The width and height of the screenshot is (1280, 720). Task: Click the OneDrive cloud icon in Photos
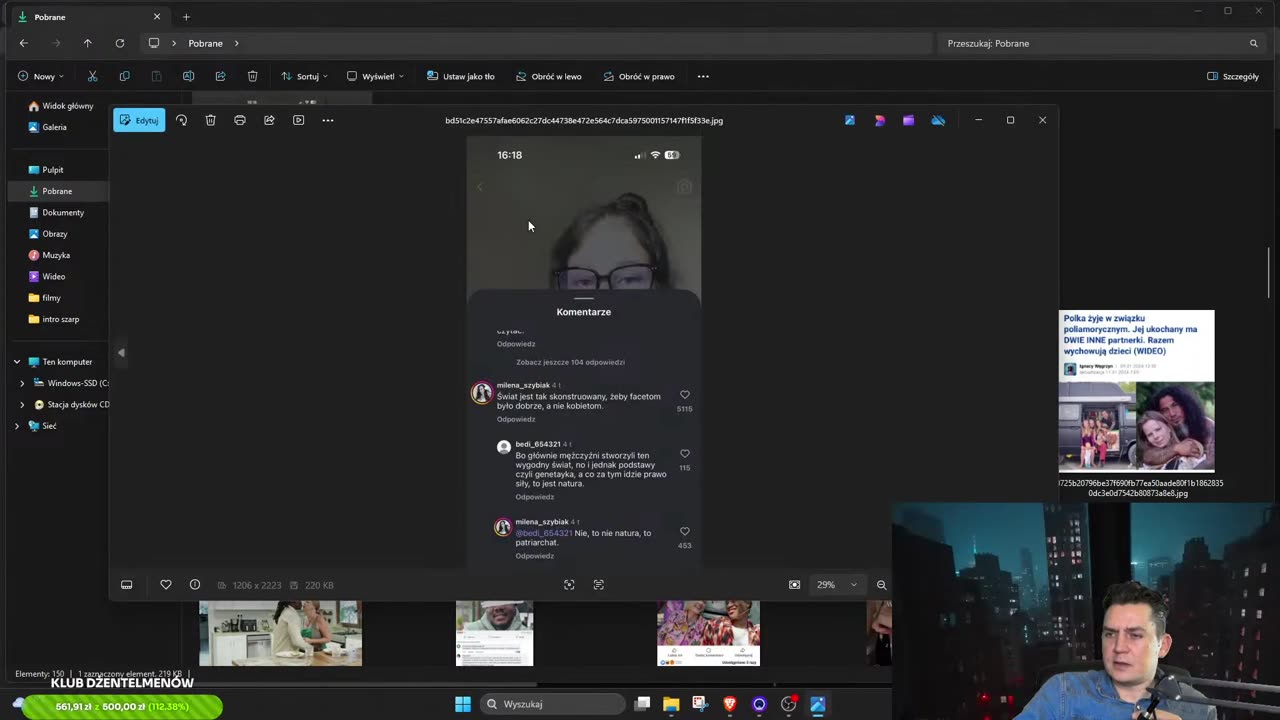point(938,120)
